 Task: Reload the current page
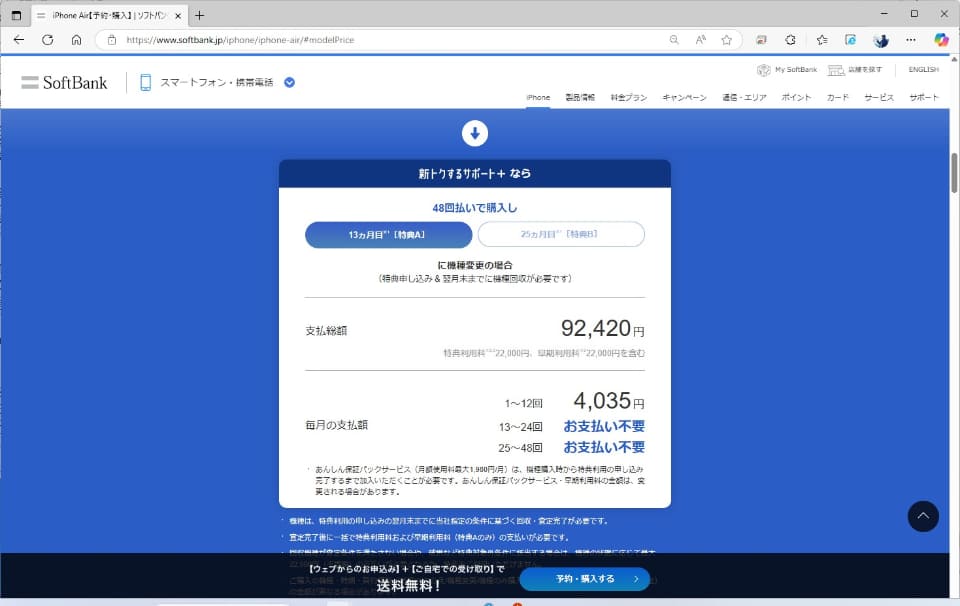(x=48, y=40)
